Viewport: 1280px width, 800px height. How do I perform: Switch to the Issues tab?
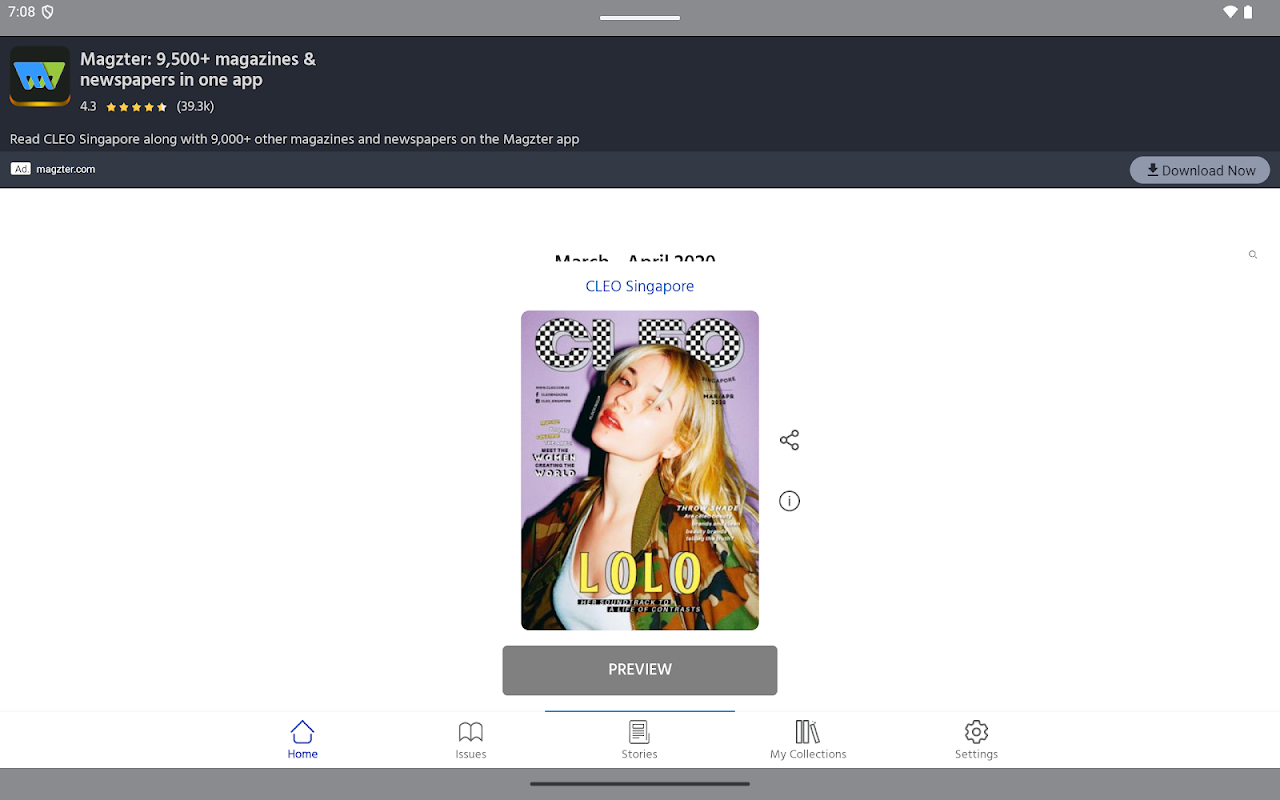tap(471, 740)
